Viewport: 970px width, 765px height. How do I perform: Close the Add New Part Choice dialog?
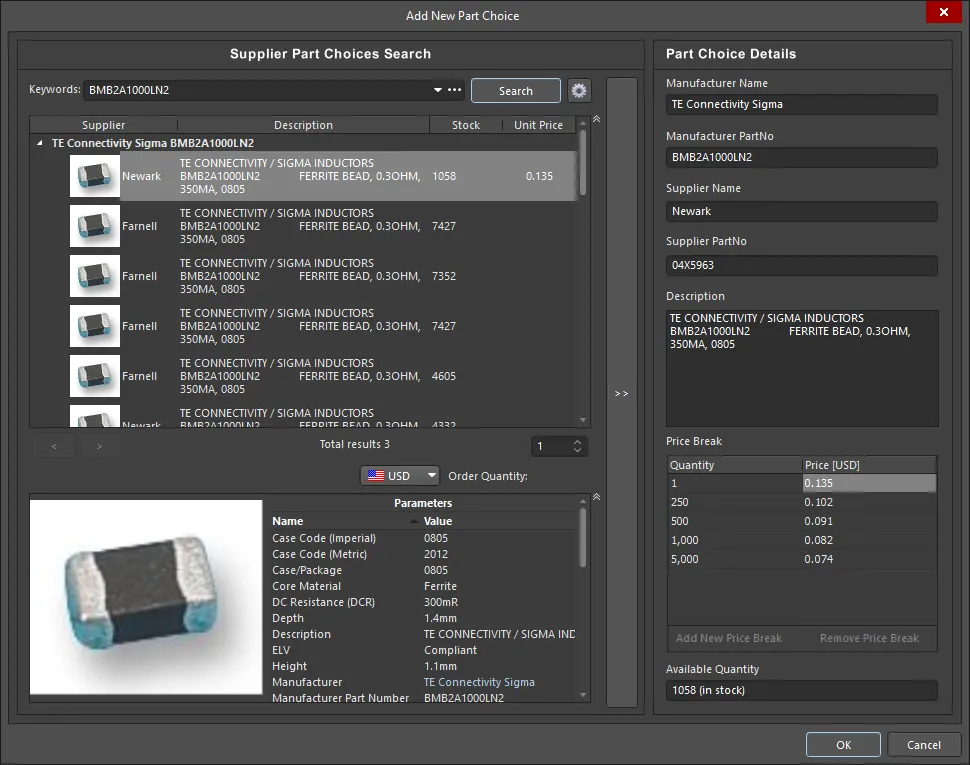coord(943,12)
